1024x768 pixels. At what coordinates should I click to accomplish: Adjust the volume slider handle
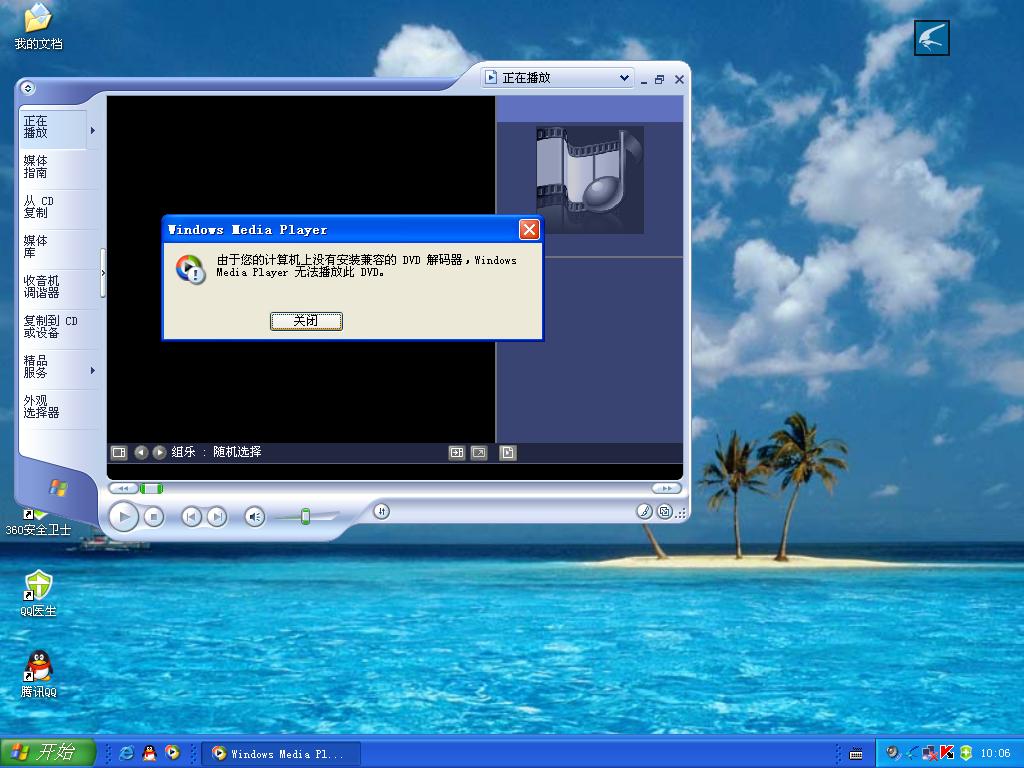tap(305, 517)
